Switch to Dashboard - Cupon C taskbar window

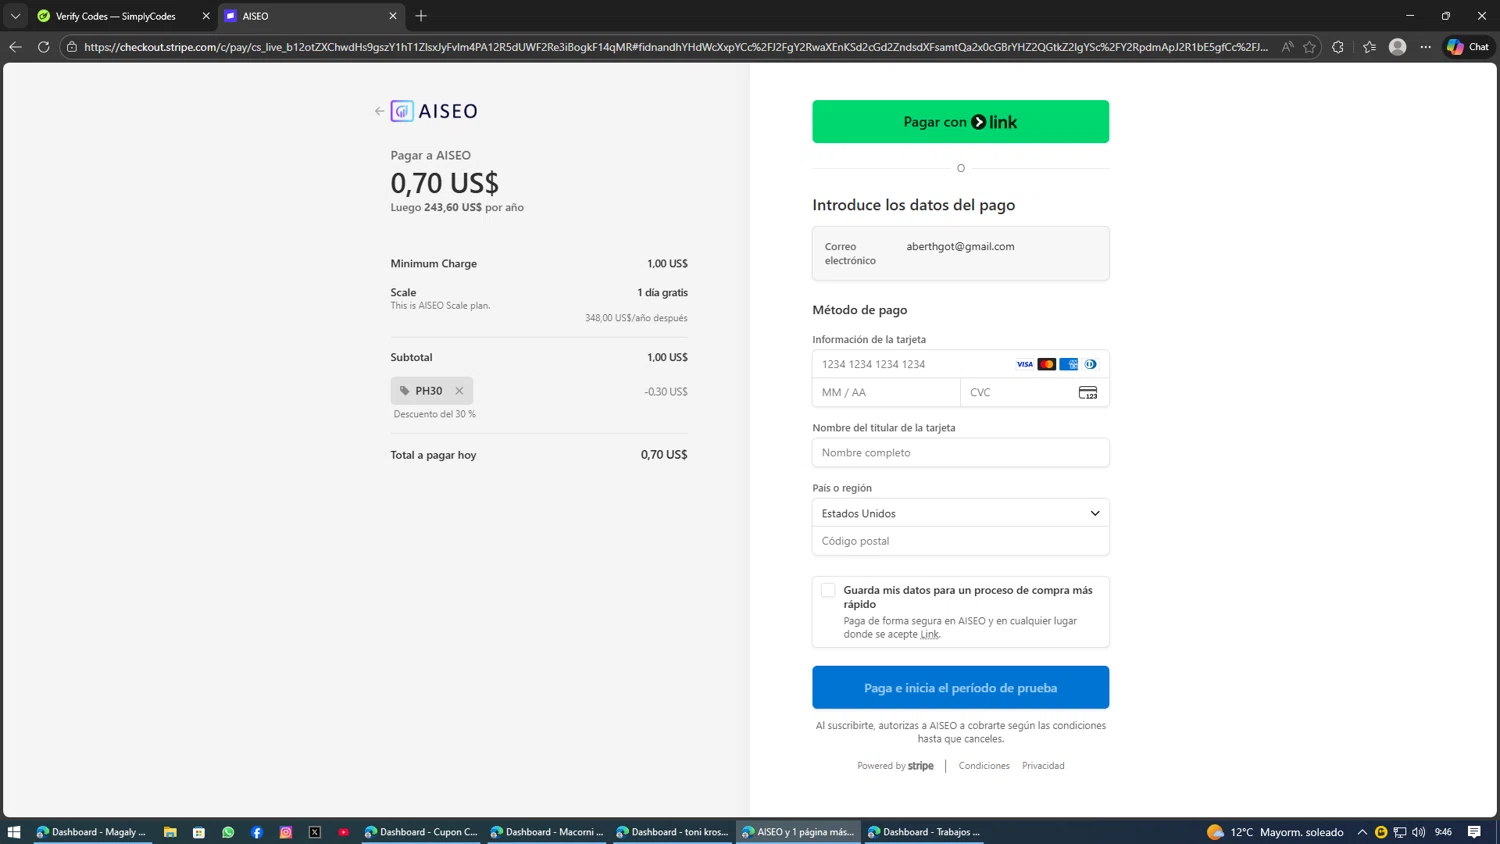(421, 832)
